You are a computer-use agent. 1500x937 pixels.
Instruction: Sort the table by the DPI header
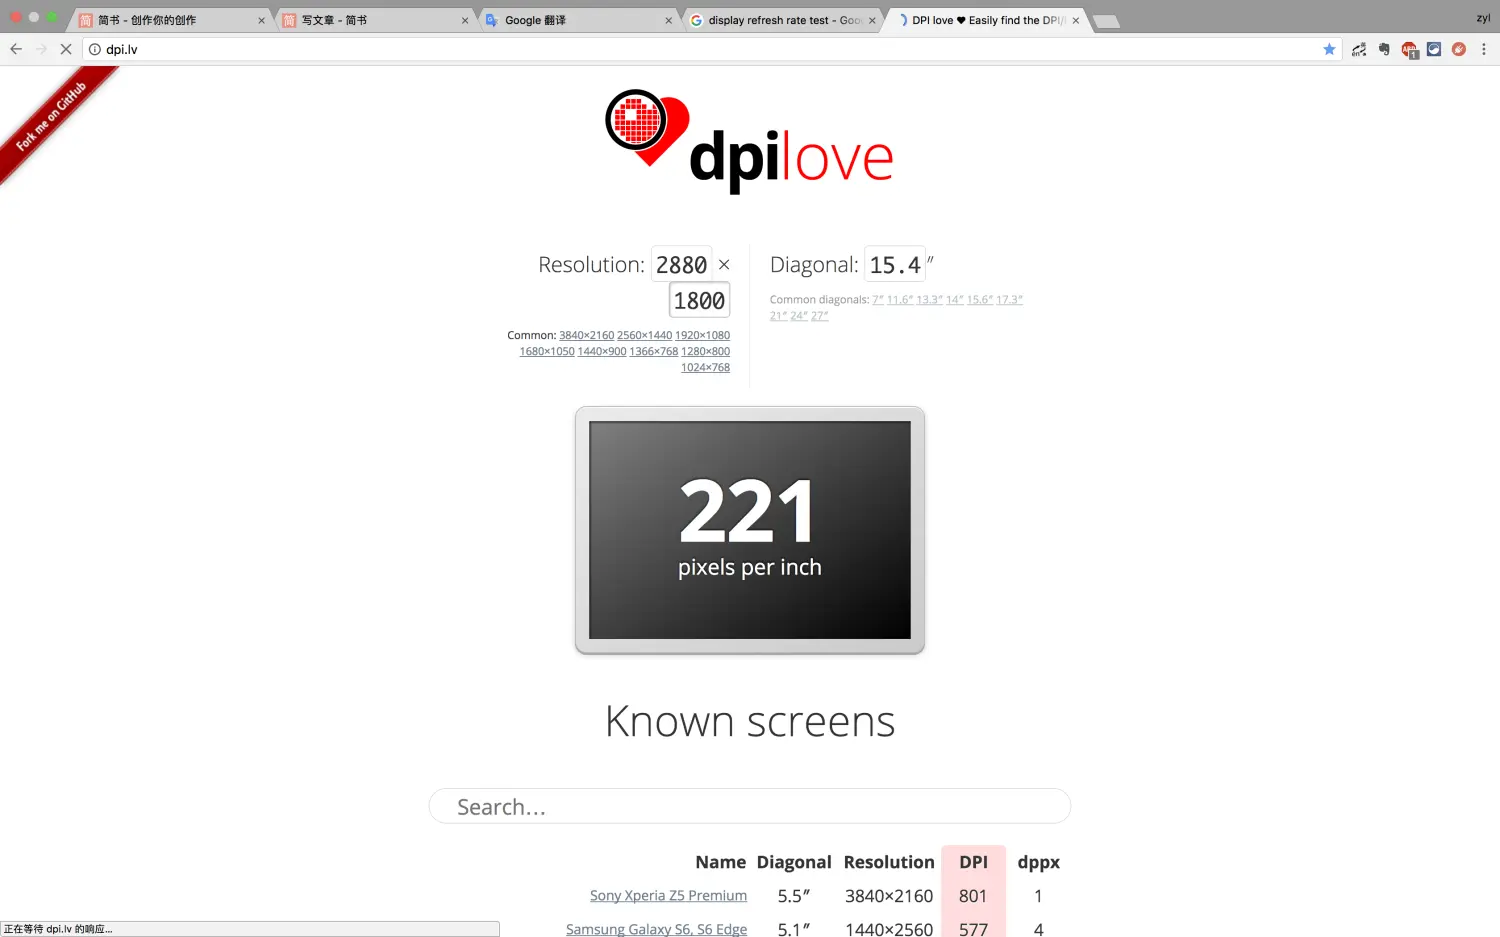tap(973, 862)
